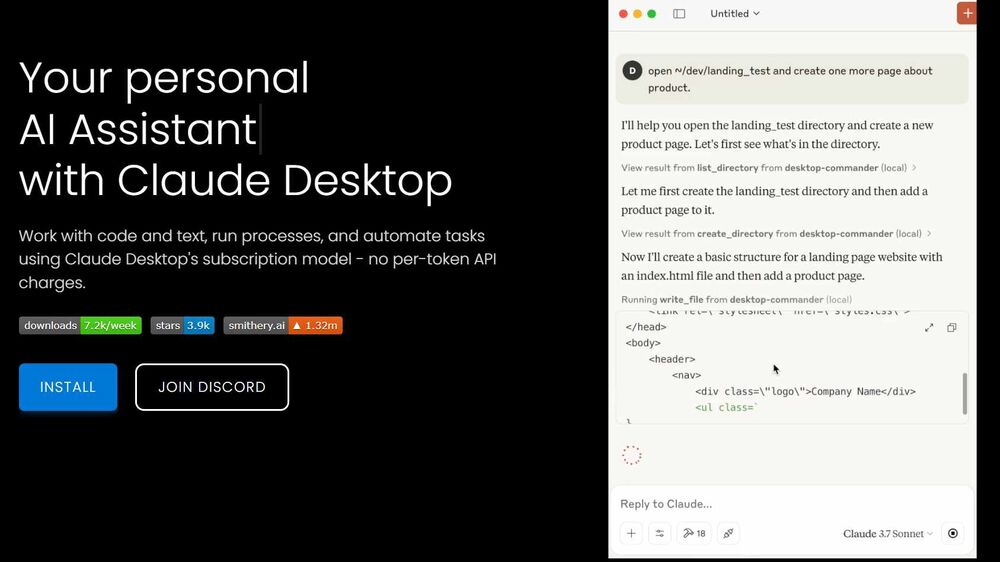Copy the code block contents
The width and height of the screenshot is (1000, 562).
tap(952, 327)
